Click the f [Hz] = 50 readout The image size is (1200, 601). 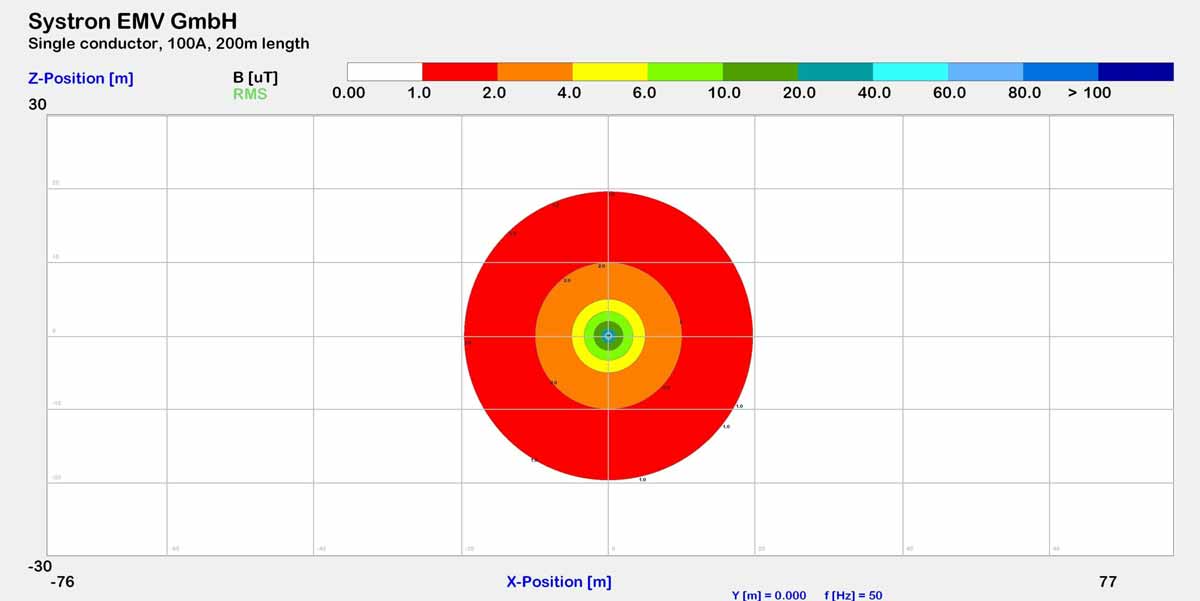853,595
